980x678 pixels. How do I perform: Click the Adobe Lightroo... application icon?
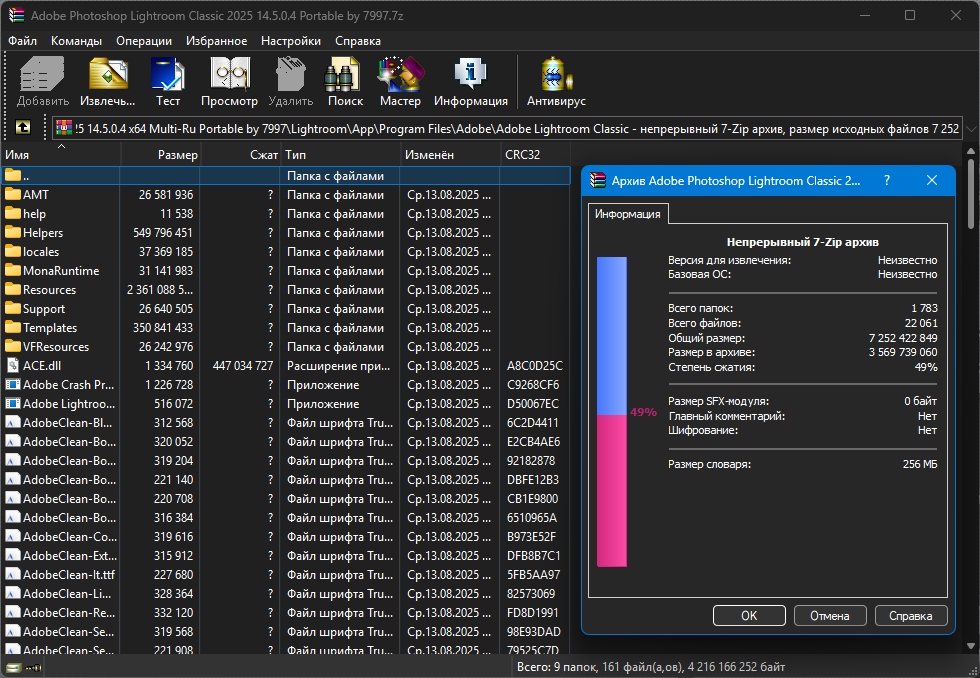point(12,404)
